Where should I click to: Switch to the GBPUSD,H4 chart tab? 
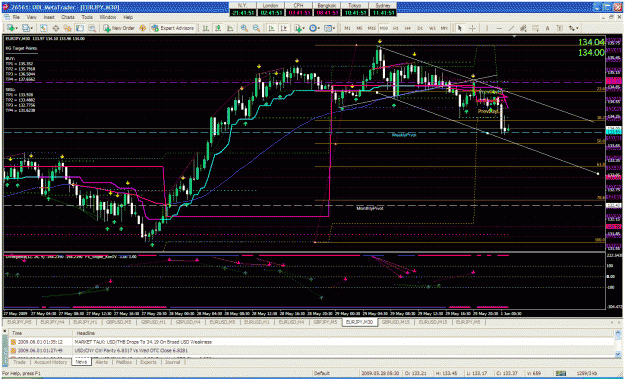(x=187, y=322)
